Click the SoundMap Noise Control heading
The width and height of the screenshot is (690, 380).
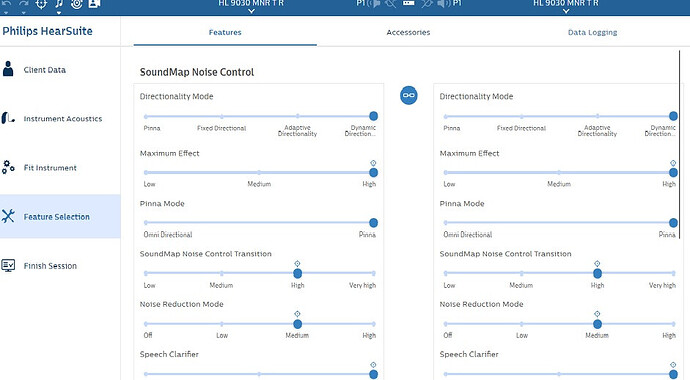coord(197,72)
